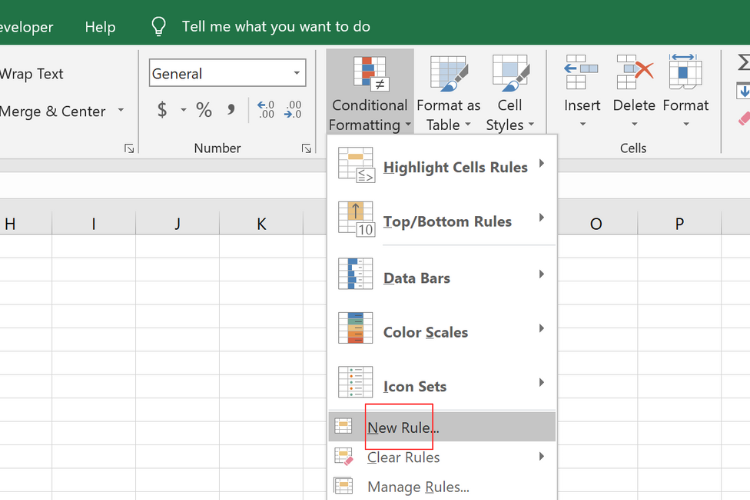
Task: Open the Format cells dropdown arrow
Action: (686, 124)
